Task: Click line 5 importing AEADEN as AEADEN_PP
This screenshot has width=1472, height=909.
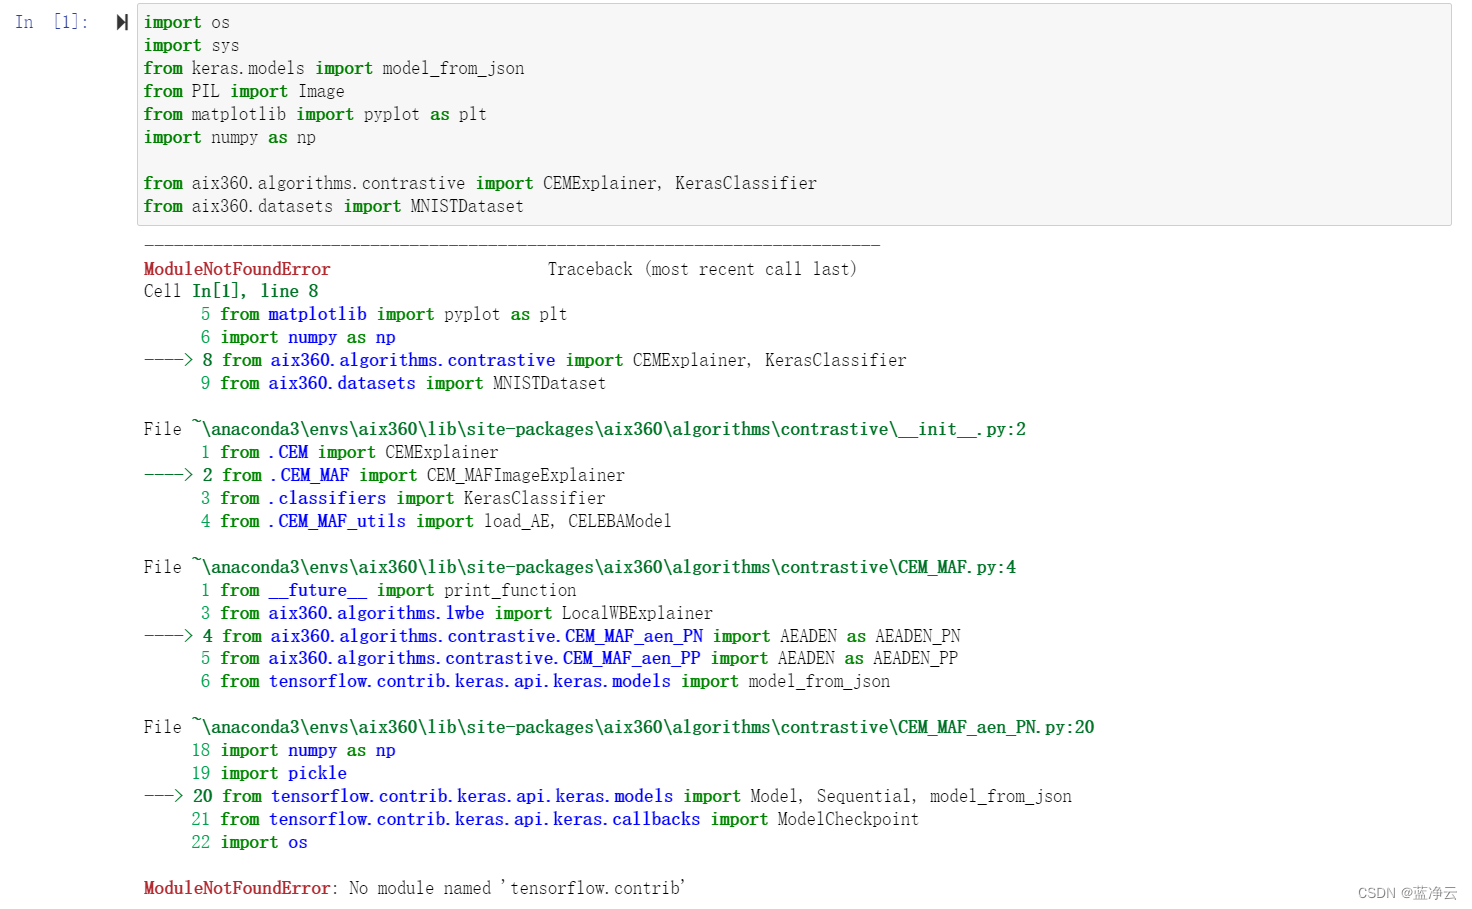Action: [579, 658]
